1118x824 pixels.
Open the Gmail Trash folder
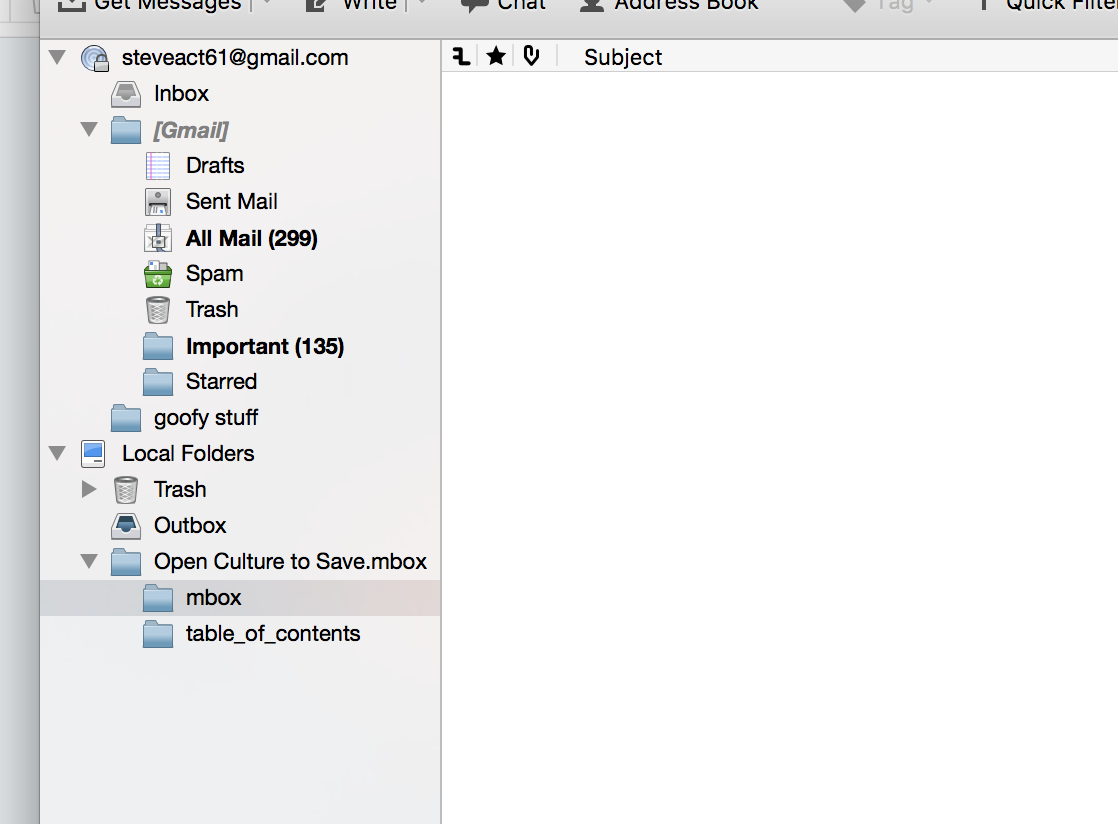click(x=211, y=310)
